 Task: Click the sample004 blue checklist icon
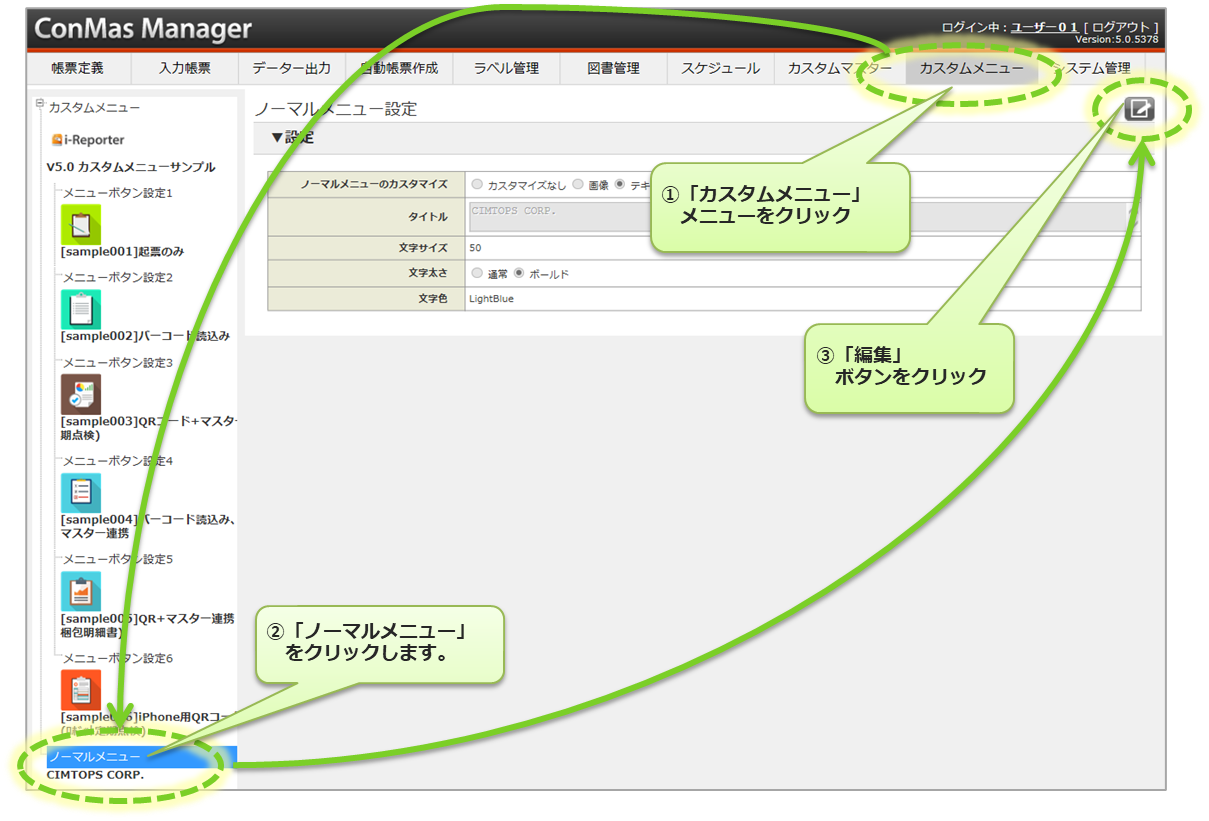81,493
